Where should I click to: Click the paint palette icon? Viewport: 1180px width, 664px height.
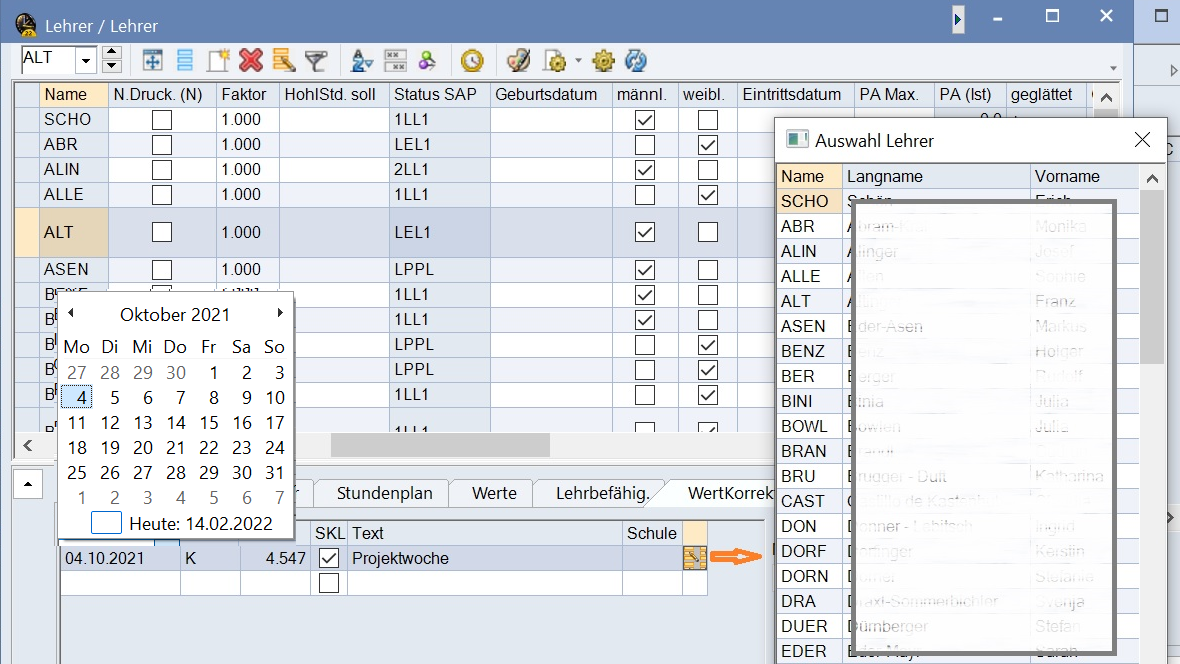517,61
